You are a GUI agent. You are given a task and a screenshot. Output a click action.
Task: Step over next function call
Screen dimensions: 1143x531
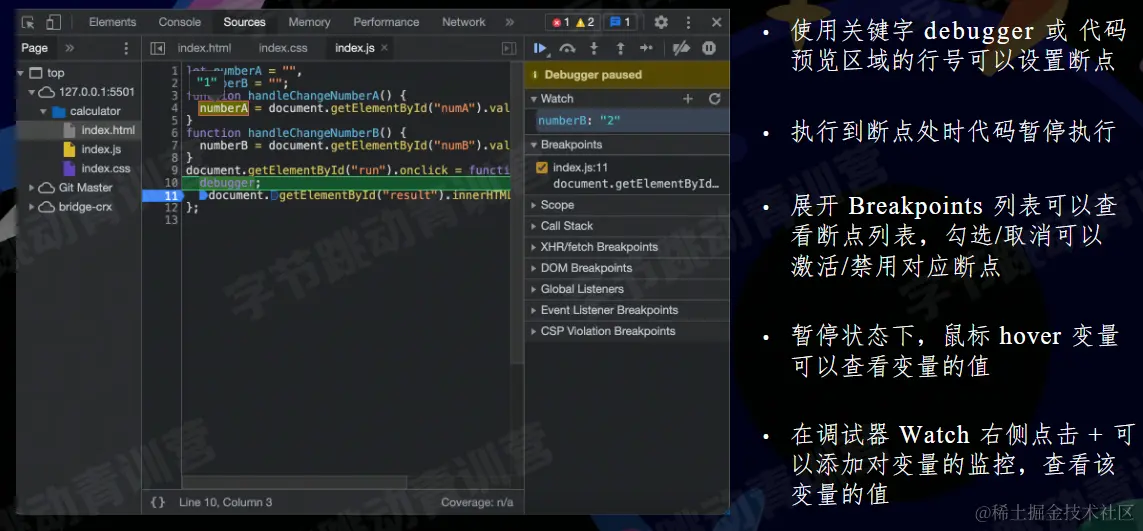567,48
